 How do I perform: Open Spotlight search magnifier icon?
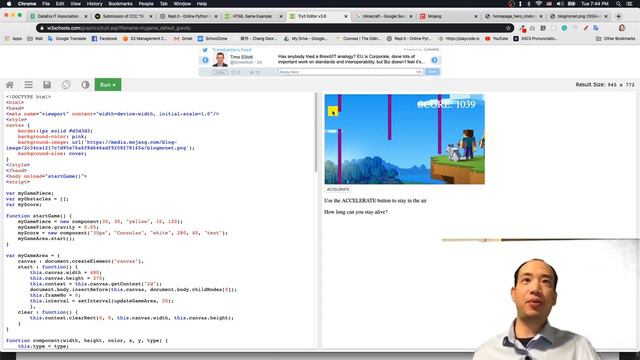point(619,4)
